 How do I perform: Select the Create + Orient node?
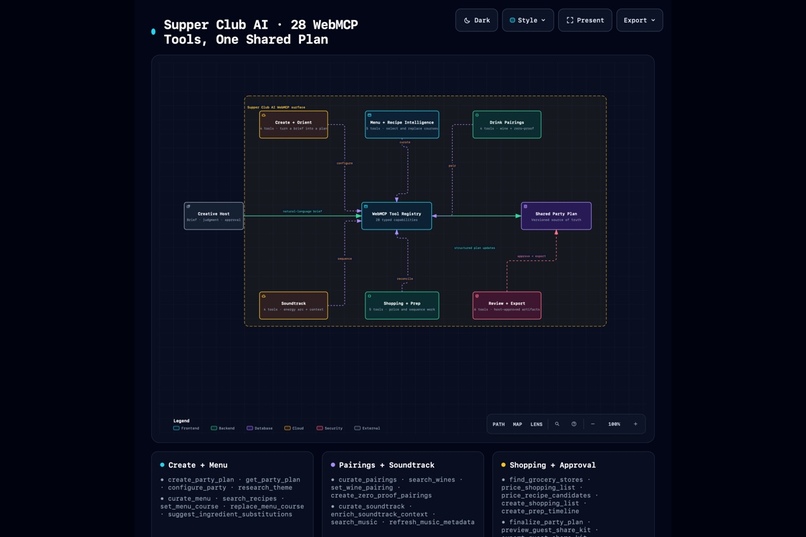click(x=294, y=124)
